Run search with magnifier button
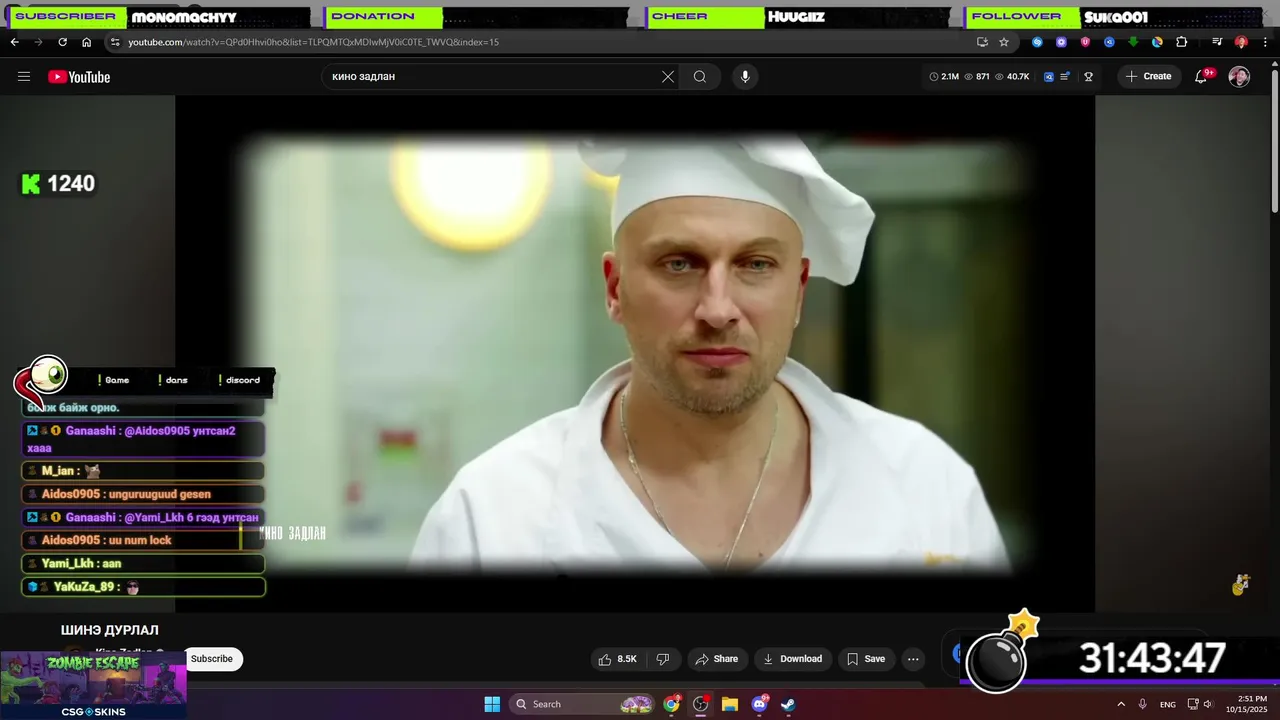Viewport: 1280px width, 720px height. [x=700, y=77]
